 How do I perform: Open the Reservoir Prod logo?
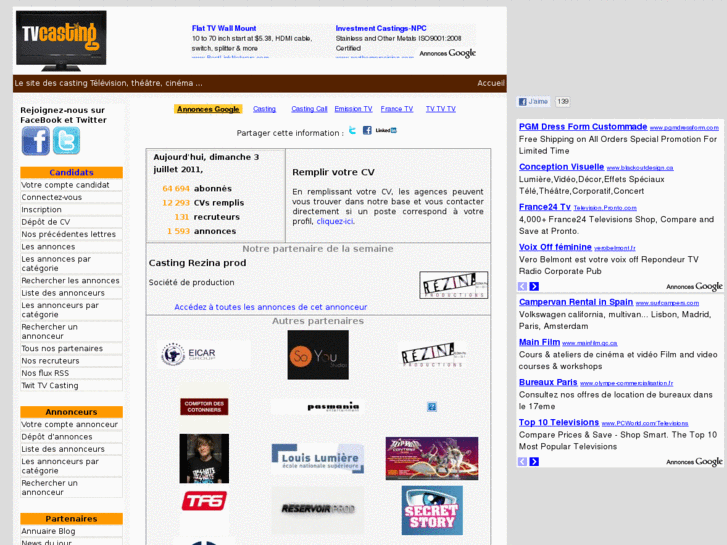pyautogui.click(x=318, y=509)
